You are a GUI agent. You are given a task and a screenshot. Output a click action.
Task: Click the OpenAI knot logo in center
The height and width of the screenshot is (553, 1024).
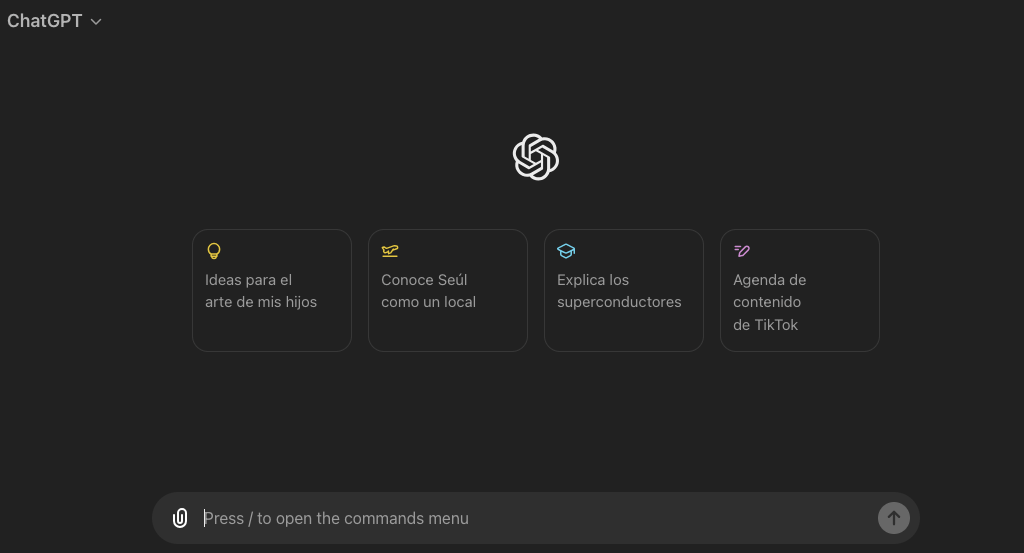(x=536, y=157)
